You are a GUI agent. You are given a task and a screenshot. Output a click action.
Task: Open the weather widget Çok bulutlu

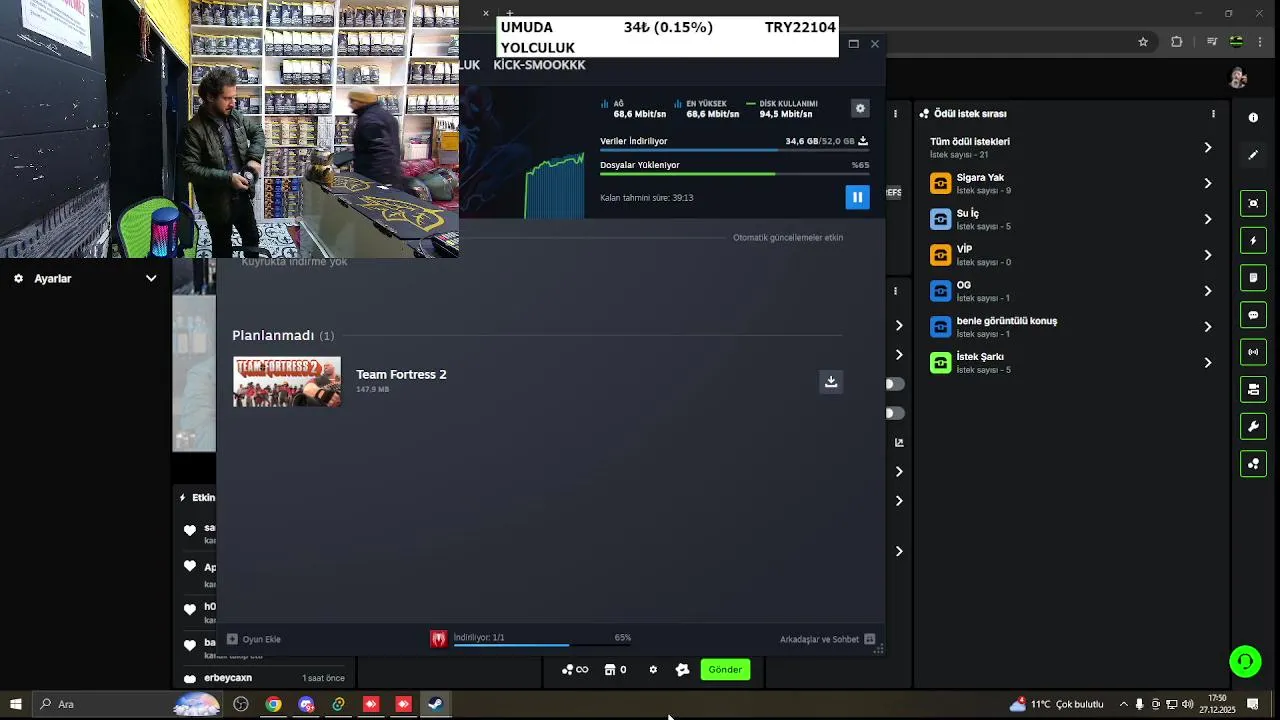(x=1056, y=704)
